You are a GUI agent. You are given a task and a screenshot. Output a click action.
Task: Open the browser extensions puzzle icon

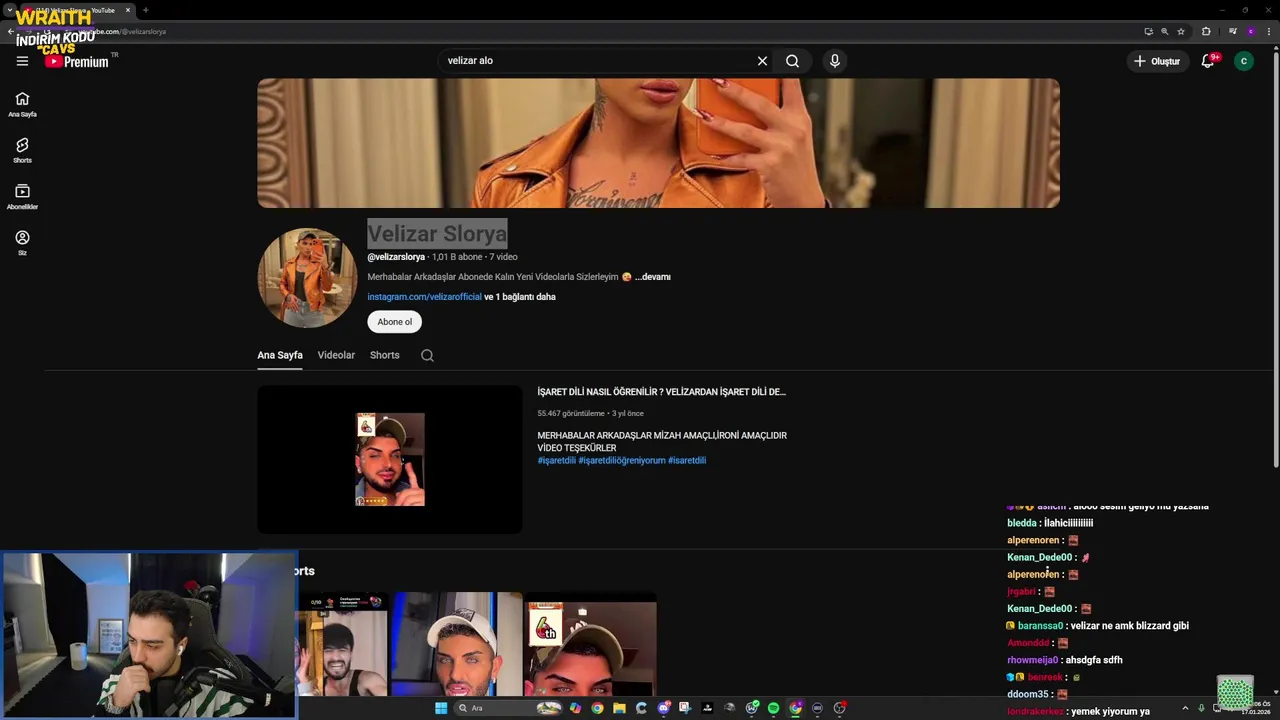point(1206,31)
